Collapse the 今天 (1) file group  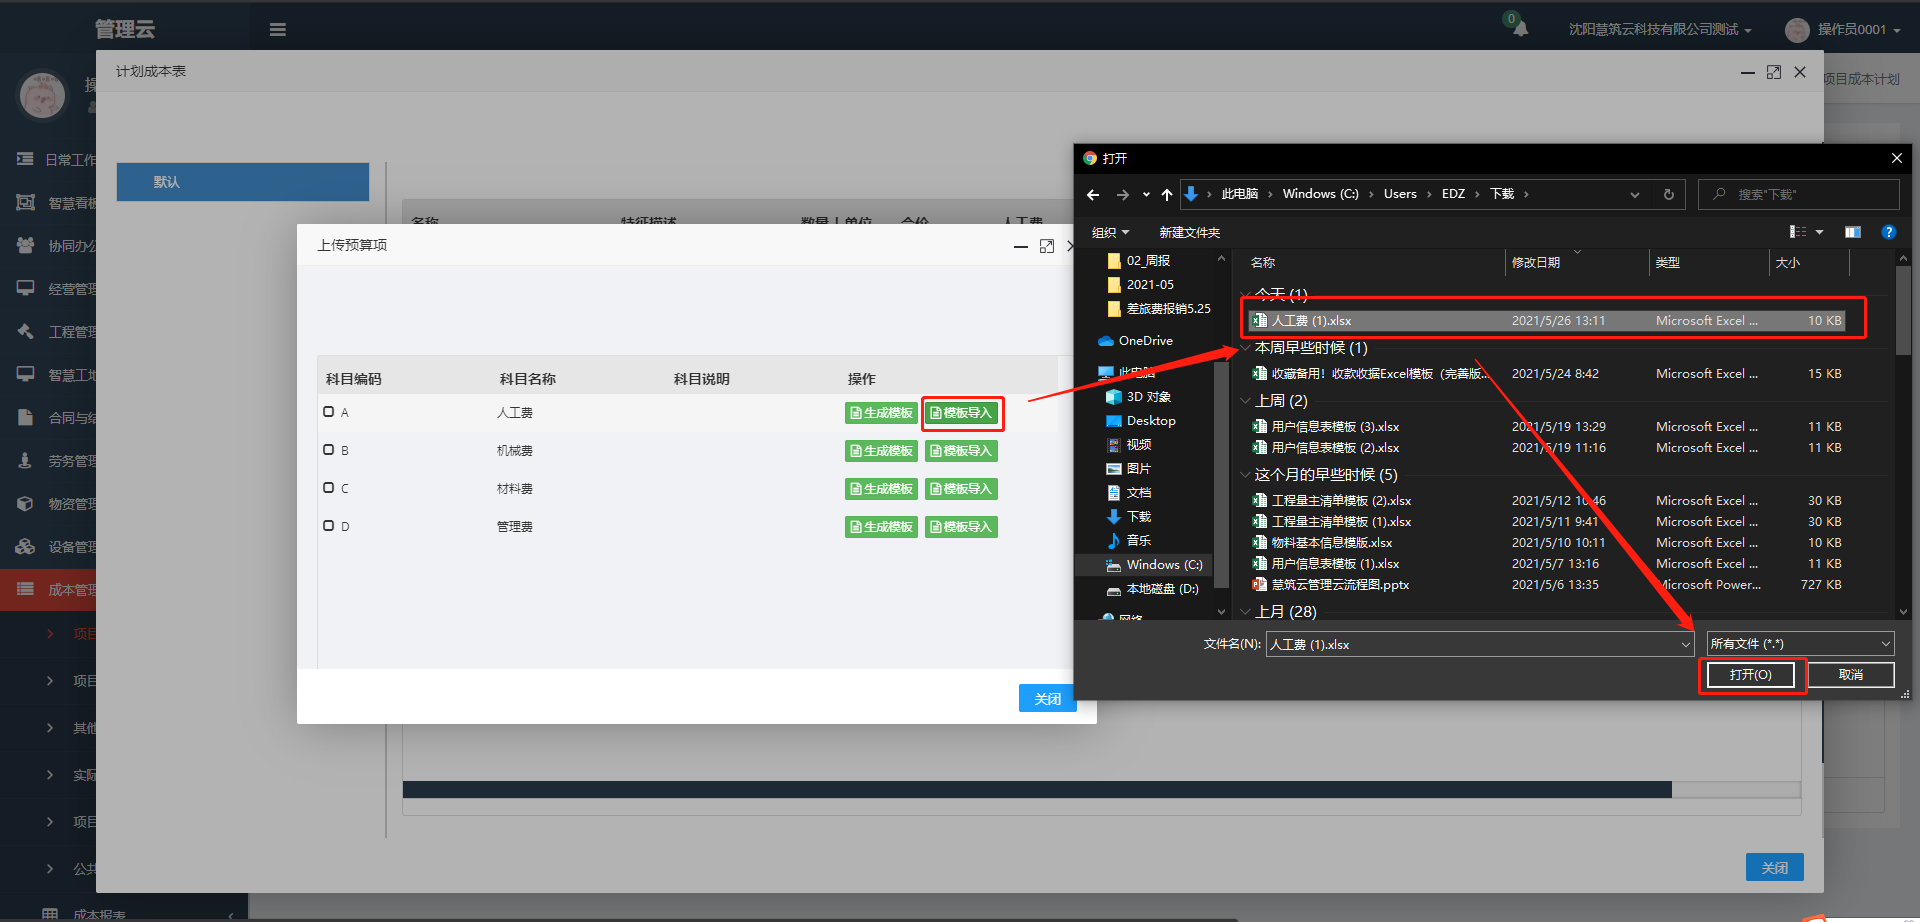click(1246, 295)
